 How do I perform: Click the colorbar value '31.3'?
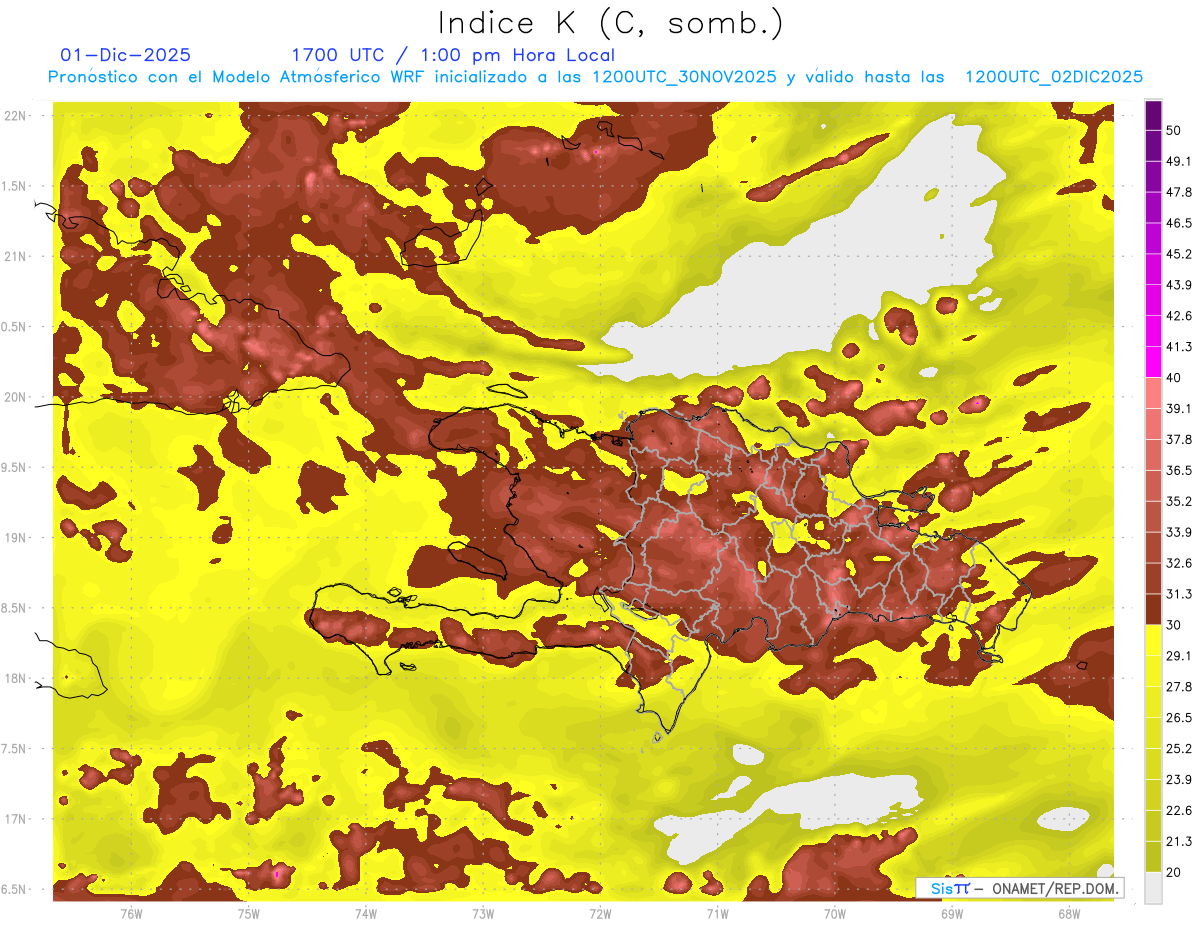(1178, 594)
